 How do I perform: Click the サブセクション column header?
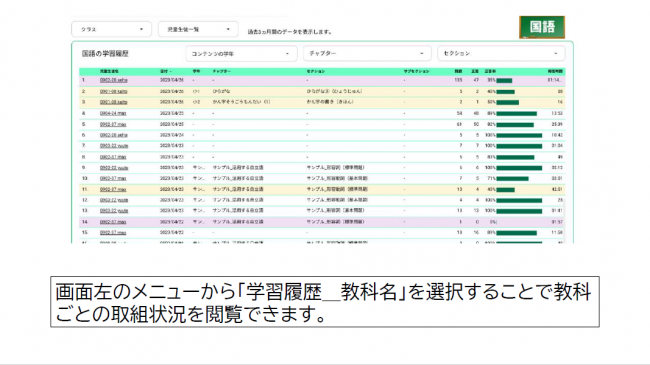click(x=416, y=71)
